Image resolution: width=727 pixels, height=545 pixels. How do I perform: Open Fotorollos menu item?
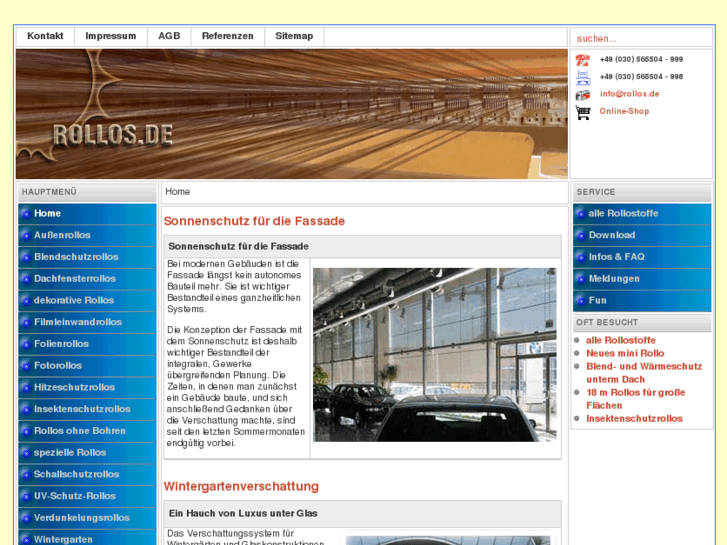[87, 366]
